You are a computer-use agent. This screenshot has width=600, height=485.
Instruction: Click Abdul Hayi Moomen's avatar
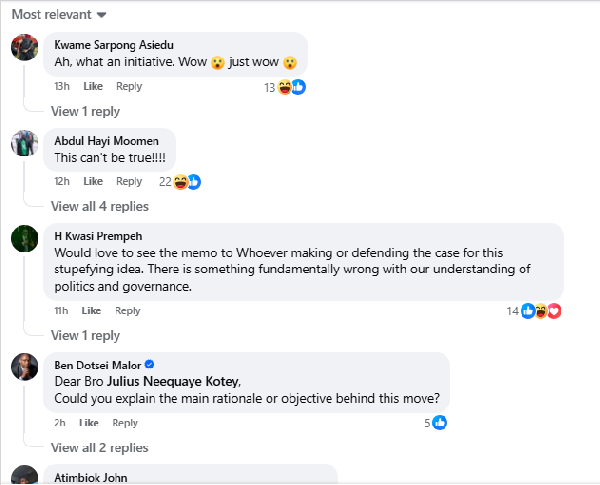pyautogui.click(x=24, y=142)
